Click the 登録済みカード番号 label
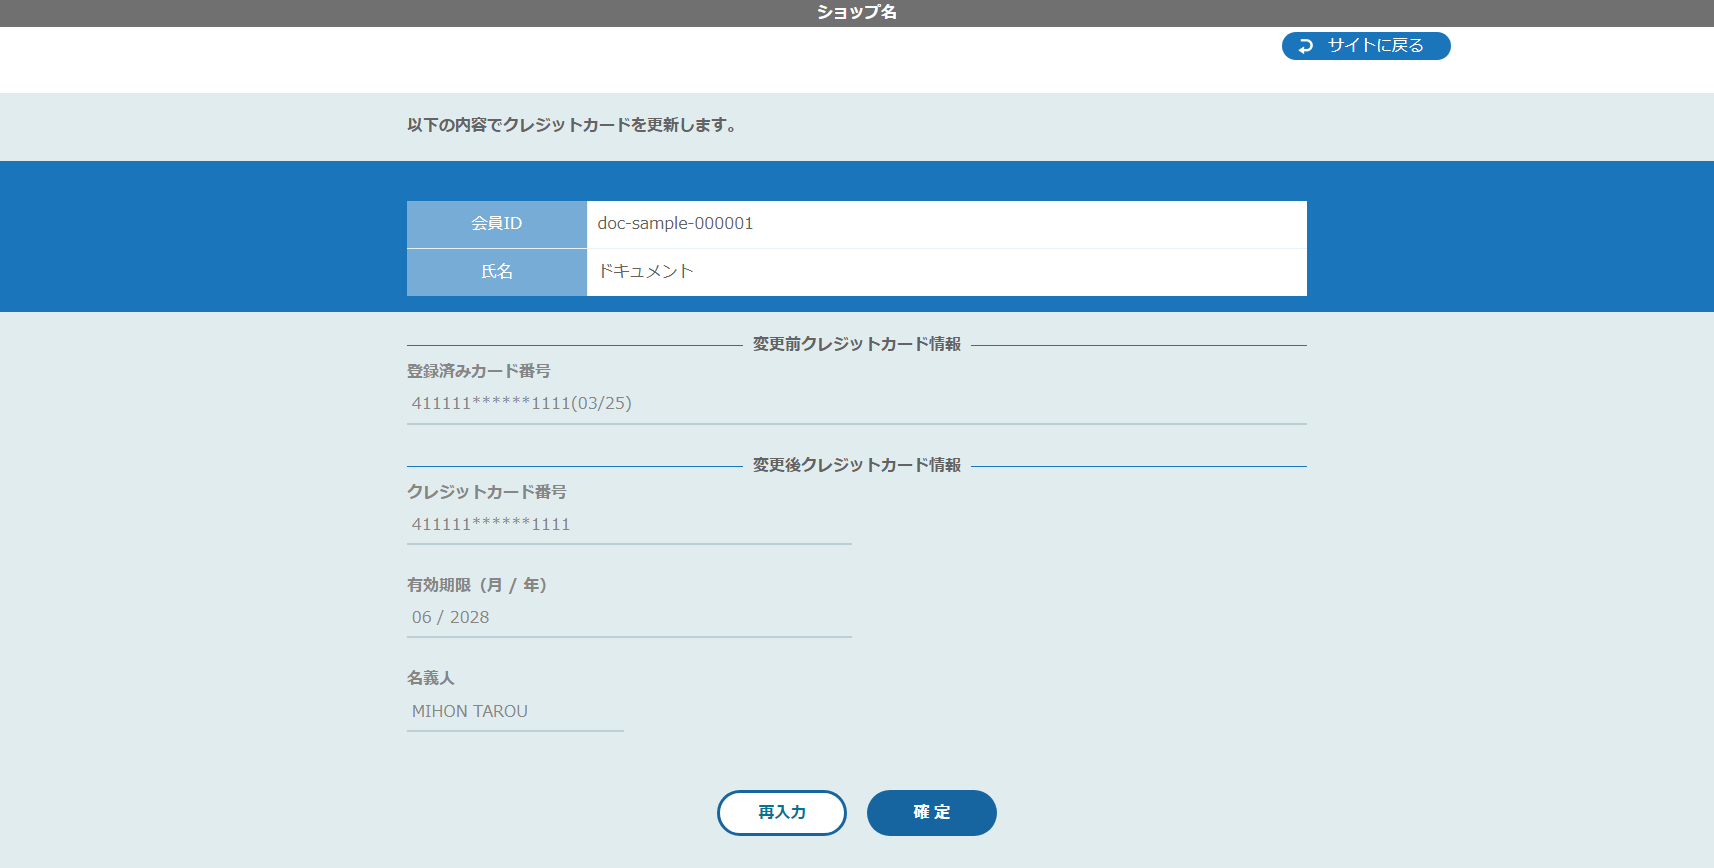The height and width of the screenshot is (868, 1714). click(478, 371)
